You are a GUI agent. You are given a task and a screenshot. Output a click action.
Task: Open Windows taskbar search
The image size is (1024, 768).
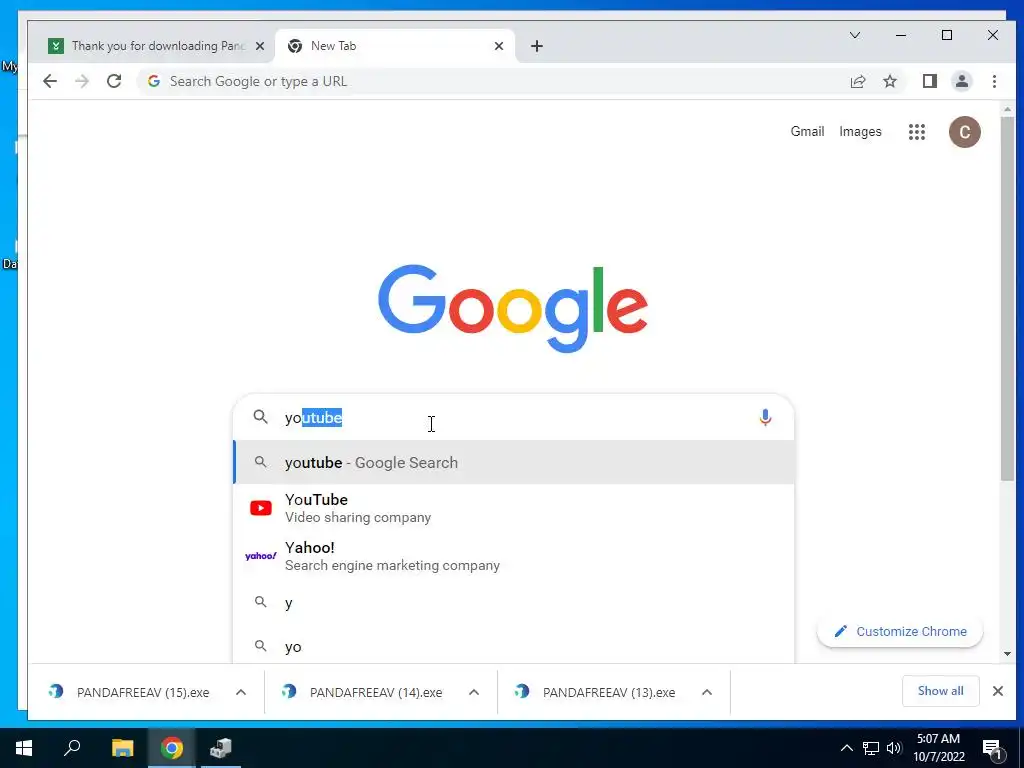click(x=72, y=748)
